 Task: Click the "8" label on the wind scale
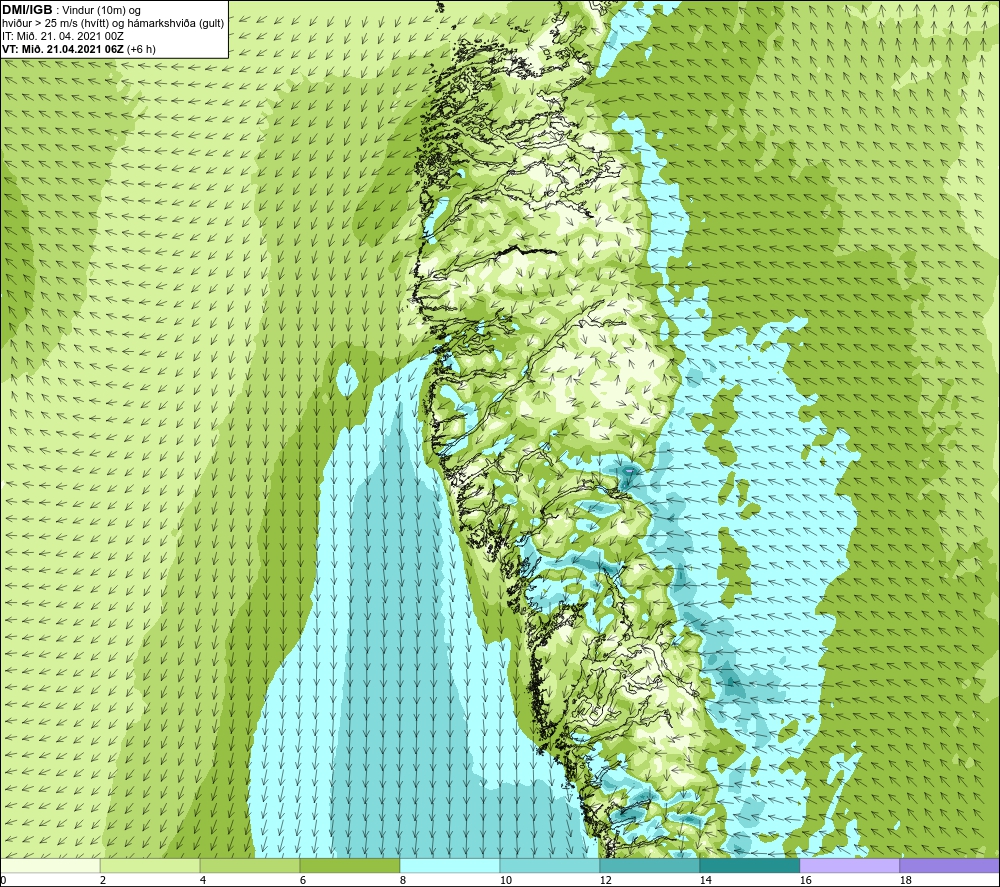pyautogui.click(x=402, y=880)
